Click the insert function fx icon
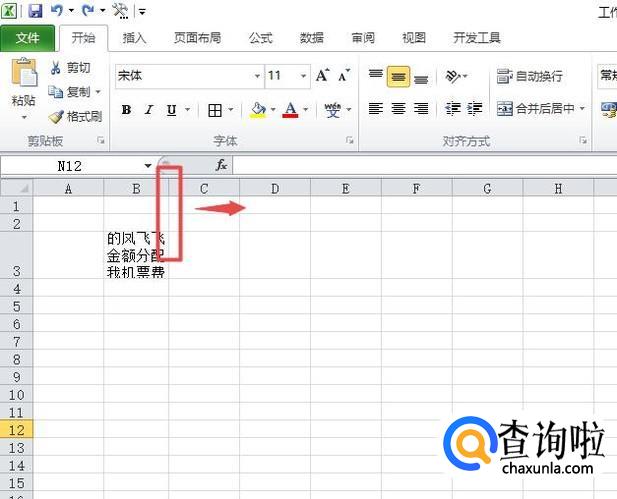The image size is (617, 499). [x=221, y=165]
